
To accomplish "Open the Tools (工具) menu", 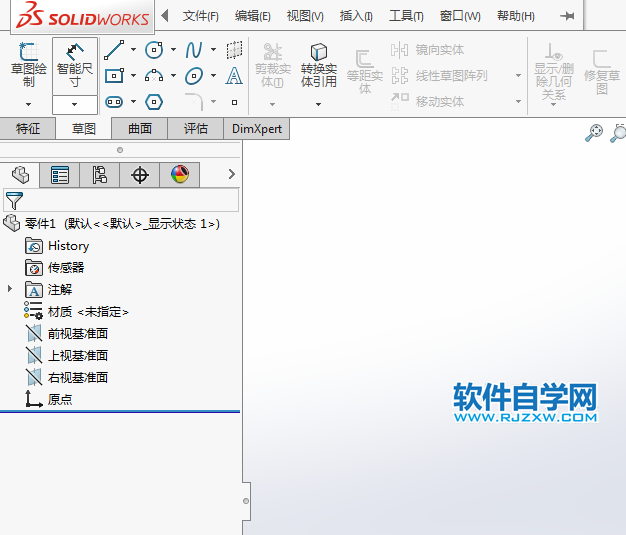I will pos(406,16).
